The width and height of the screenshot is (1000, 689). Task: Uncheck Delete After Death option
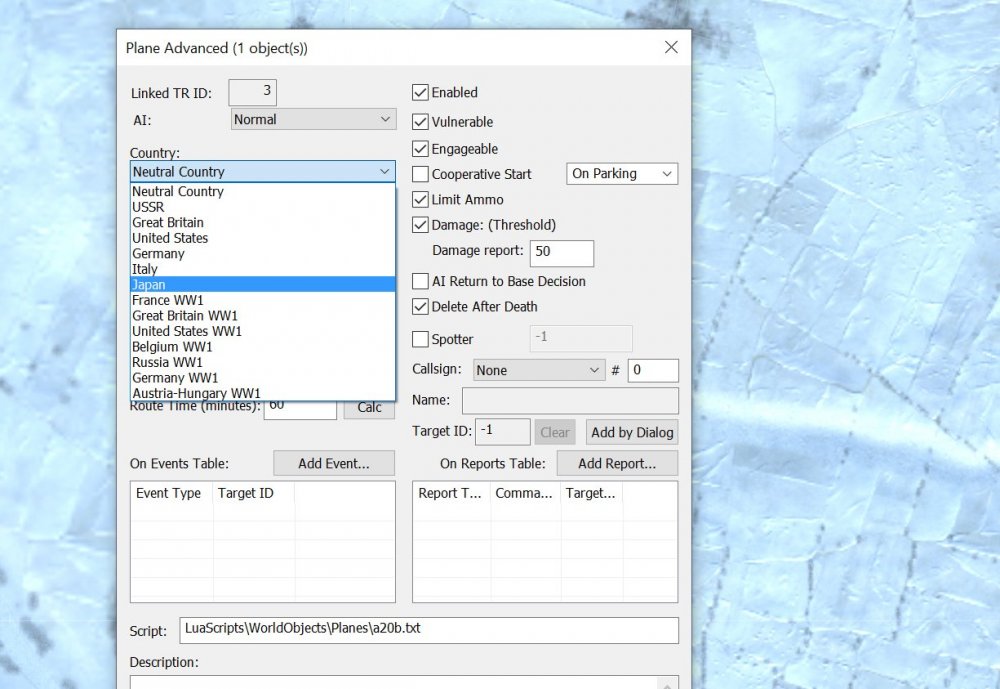(421, 307)
